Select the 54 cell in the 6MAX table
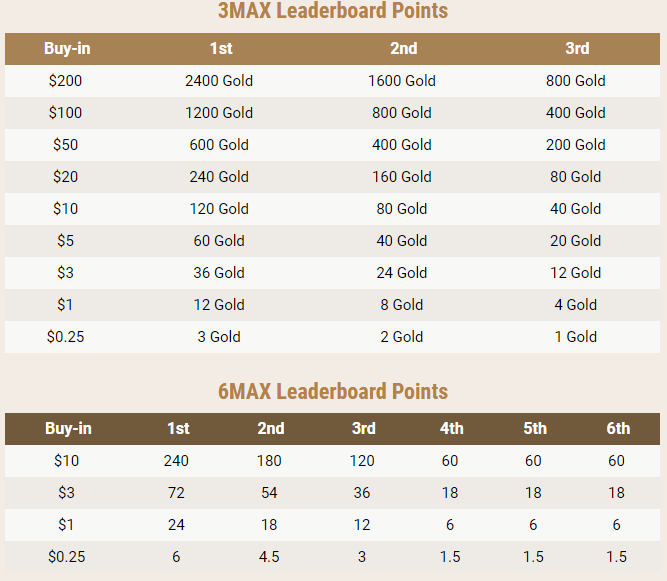Image resolution: width=667 pixels, height=581 pixels. pos(270,493)
